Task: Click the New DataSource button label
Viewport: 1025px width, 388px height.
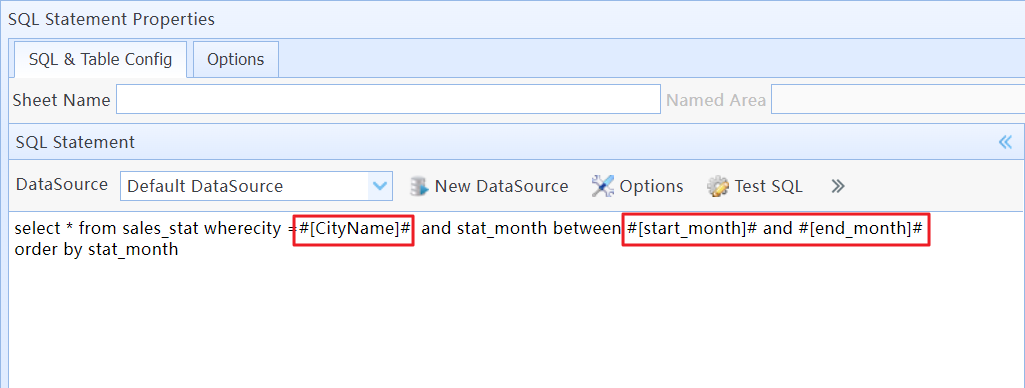Action: tap(501, 187)
